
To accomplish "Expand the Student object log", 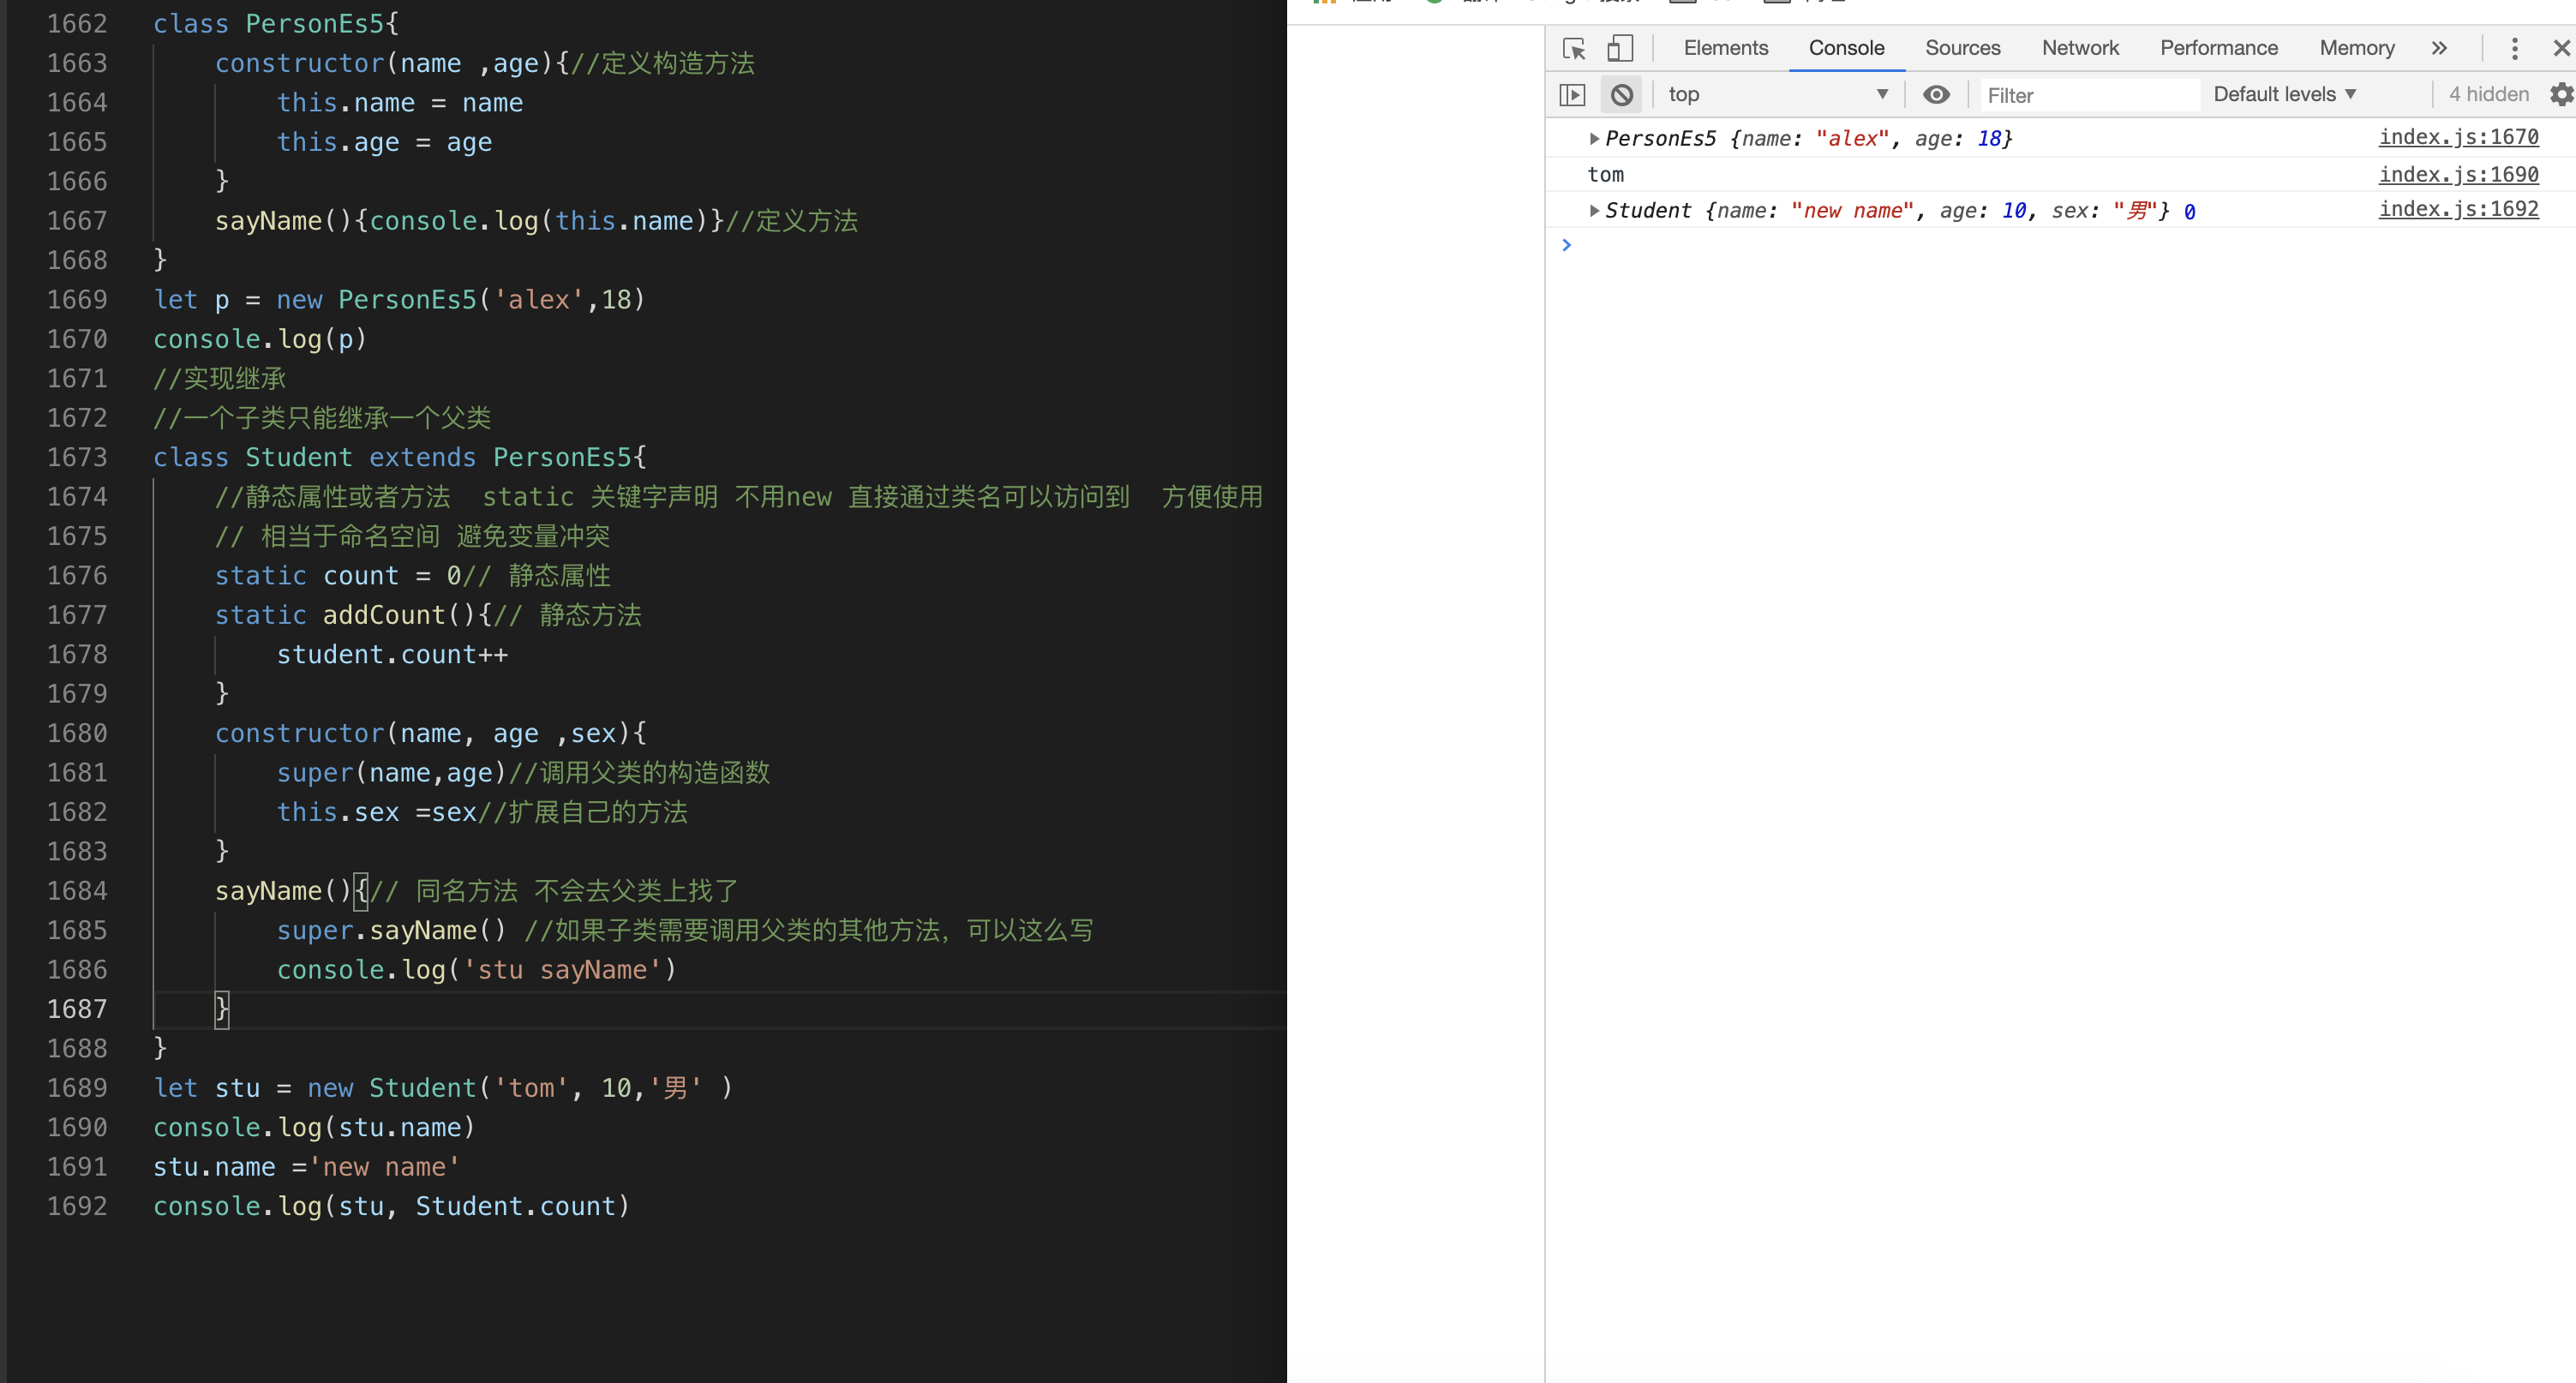I will pyautogui.click(x=1594, y=211).
